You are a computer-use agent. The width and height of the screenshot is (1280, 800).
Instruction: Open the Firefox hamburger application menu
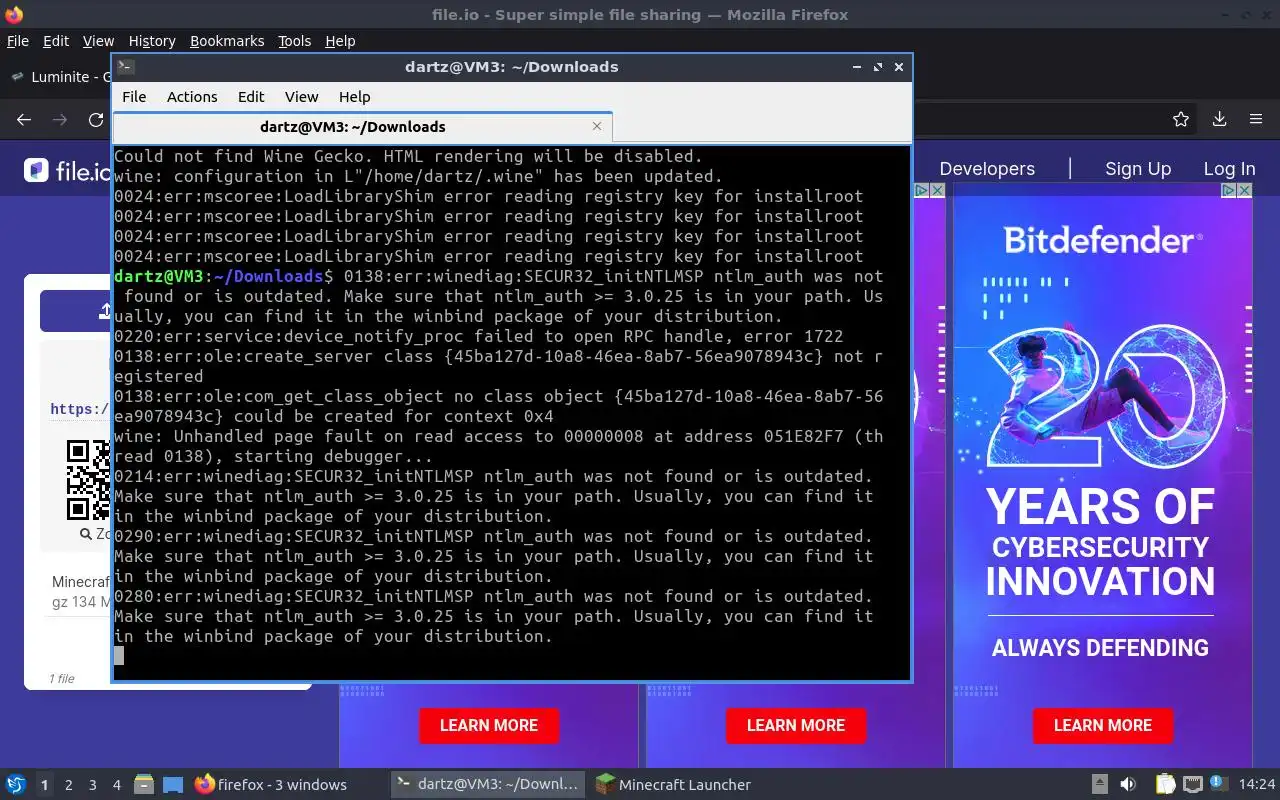1256,119
